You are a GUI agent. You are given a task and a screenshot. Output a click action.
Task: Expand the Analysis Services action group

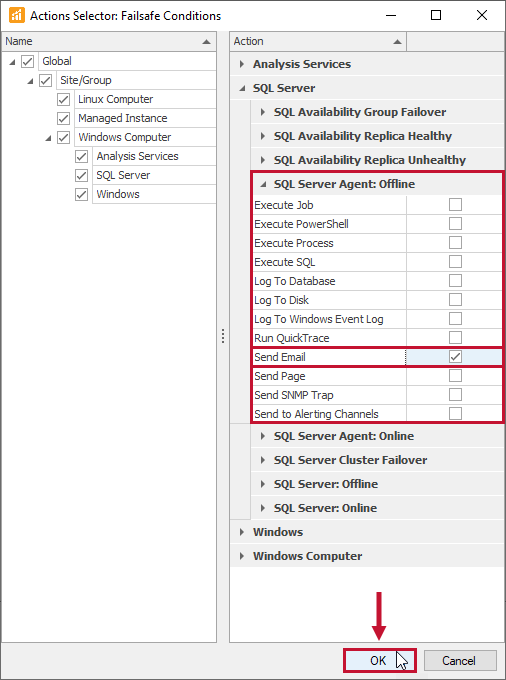(x=242, y=64)
